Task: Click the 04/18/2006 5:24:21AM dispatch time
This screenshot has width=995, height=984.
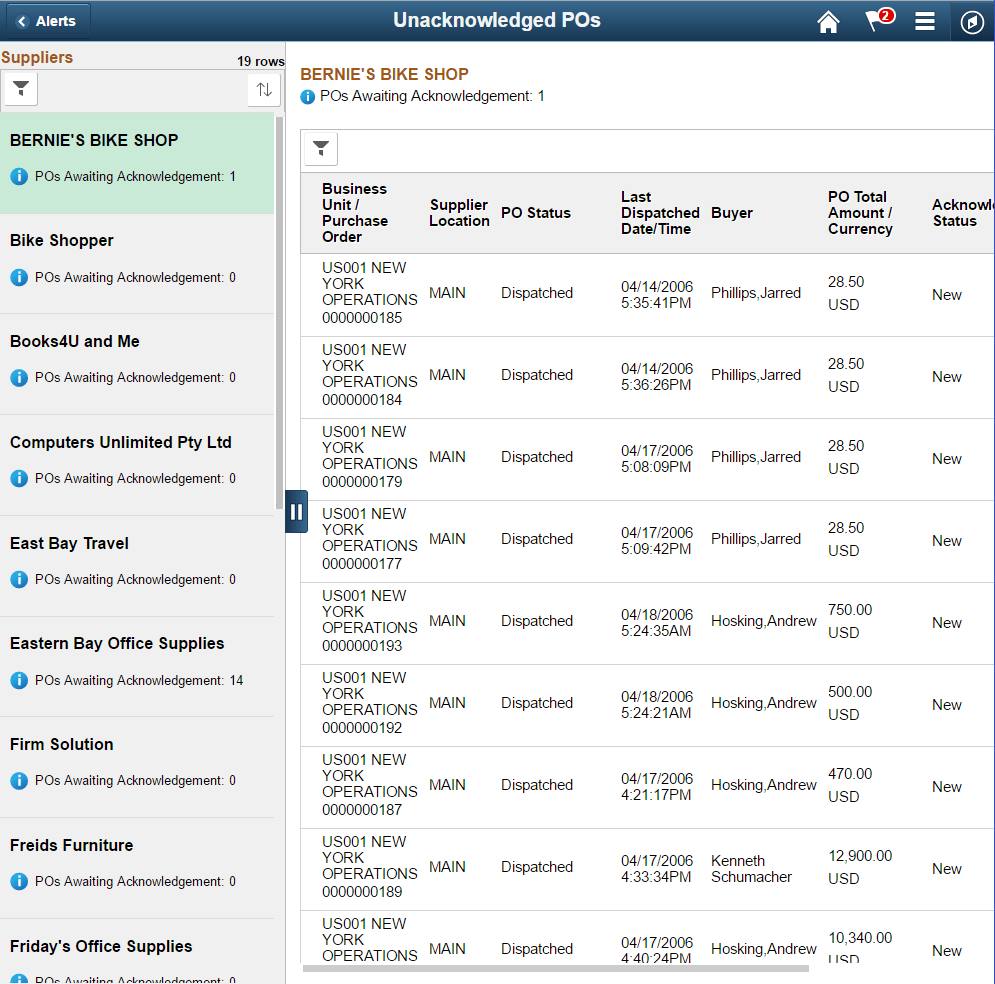Action: point(657,705)
